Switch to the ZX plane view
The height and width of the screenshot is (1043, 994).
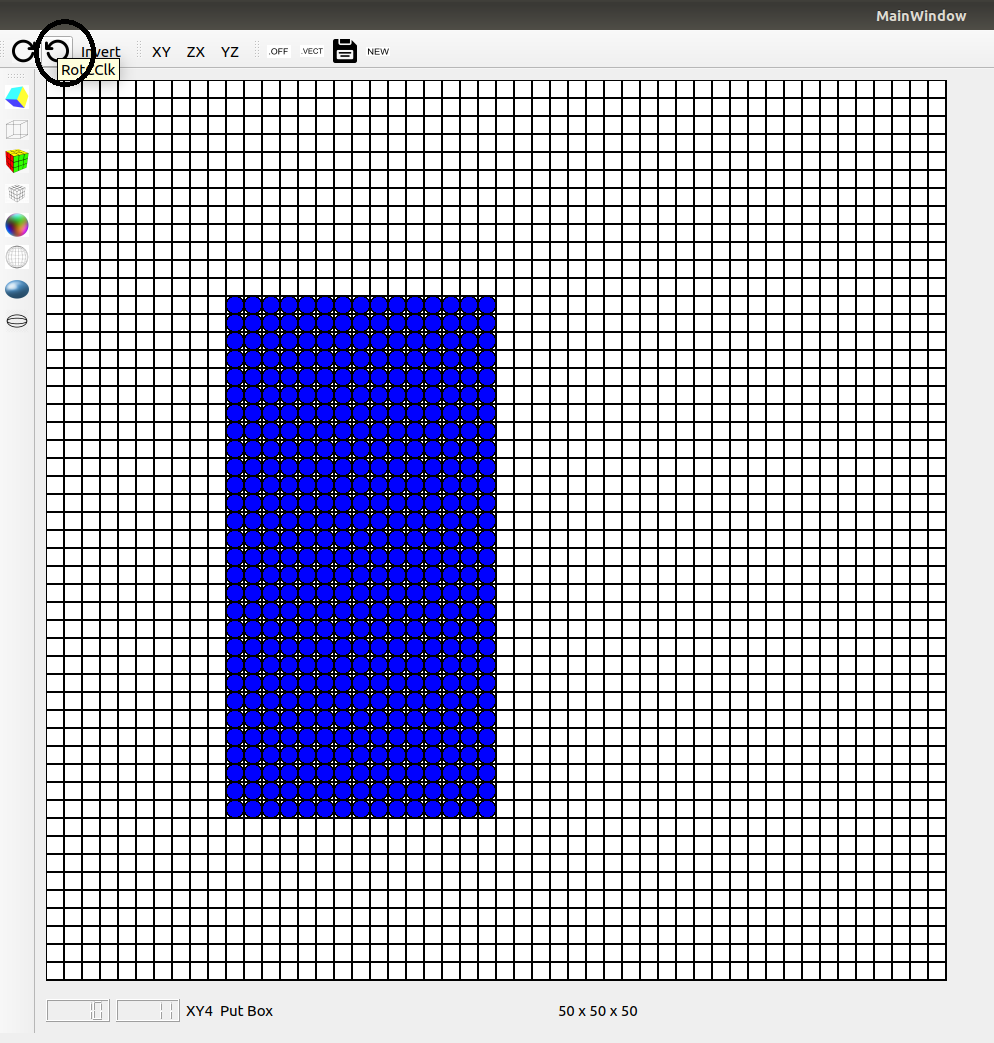[x=195, y=51]
